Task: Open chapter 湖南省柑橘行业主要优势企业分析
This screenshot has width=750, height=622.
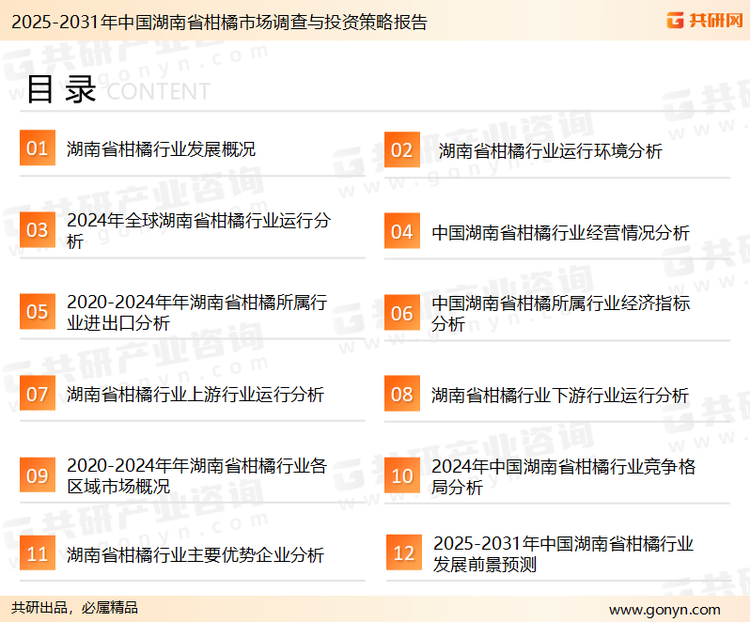Action: coord(195,555)
